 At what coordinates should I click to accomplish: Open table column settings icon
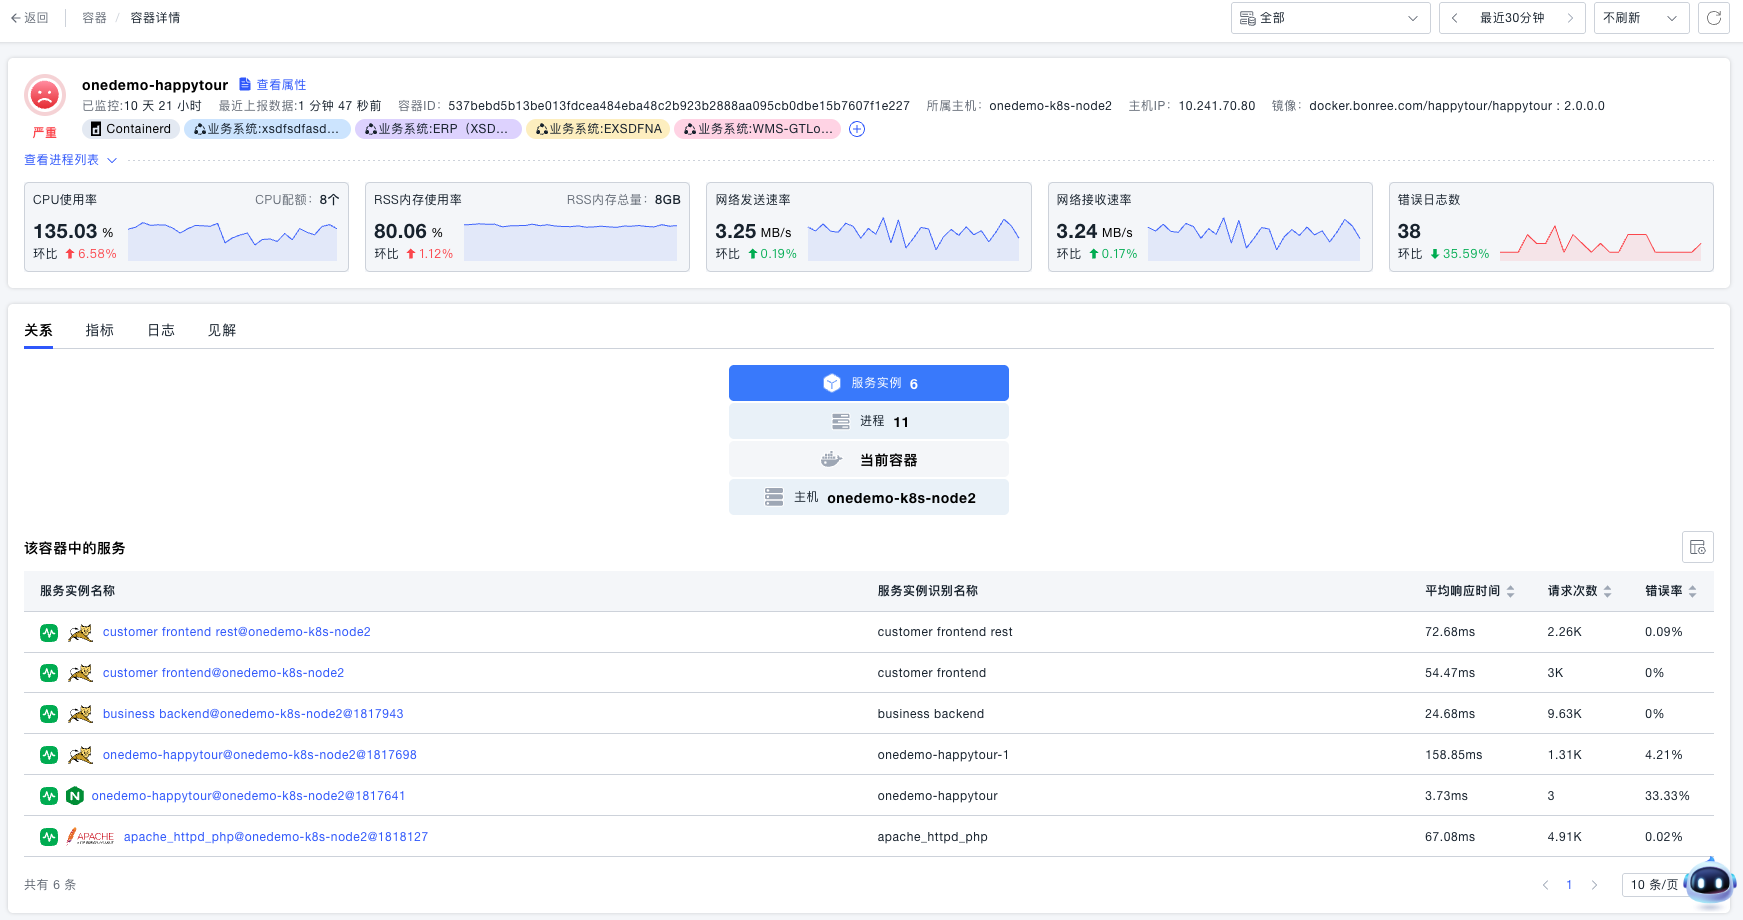click(1697, 547)
